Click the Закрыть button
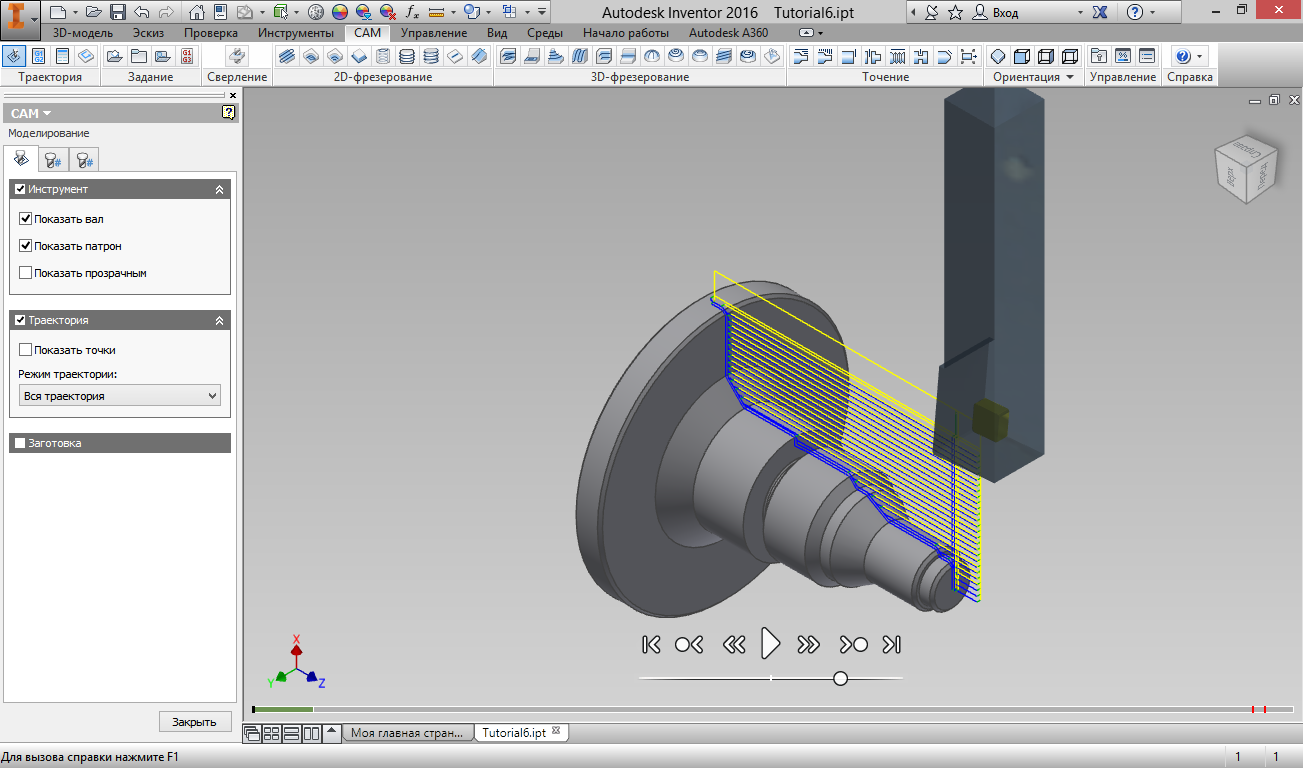 (194, 721)
